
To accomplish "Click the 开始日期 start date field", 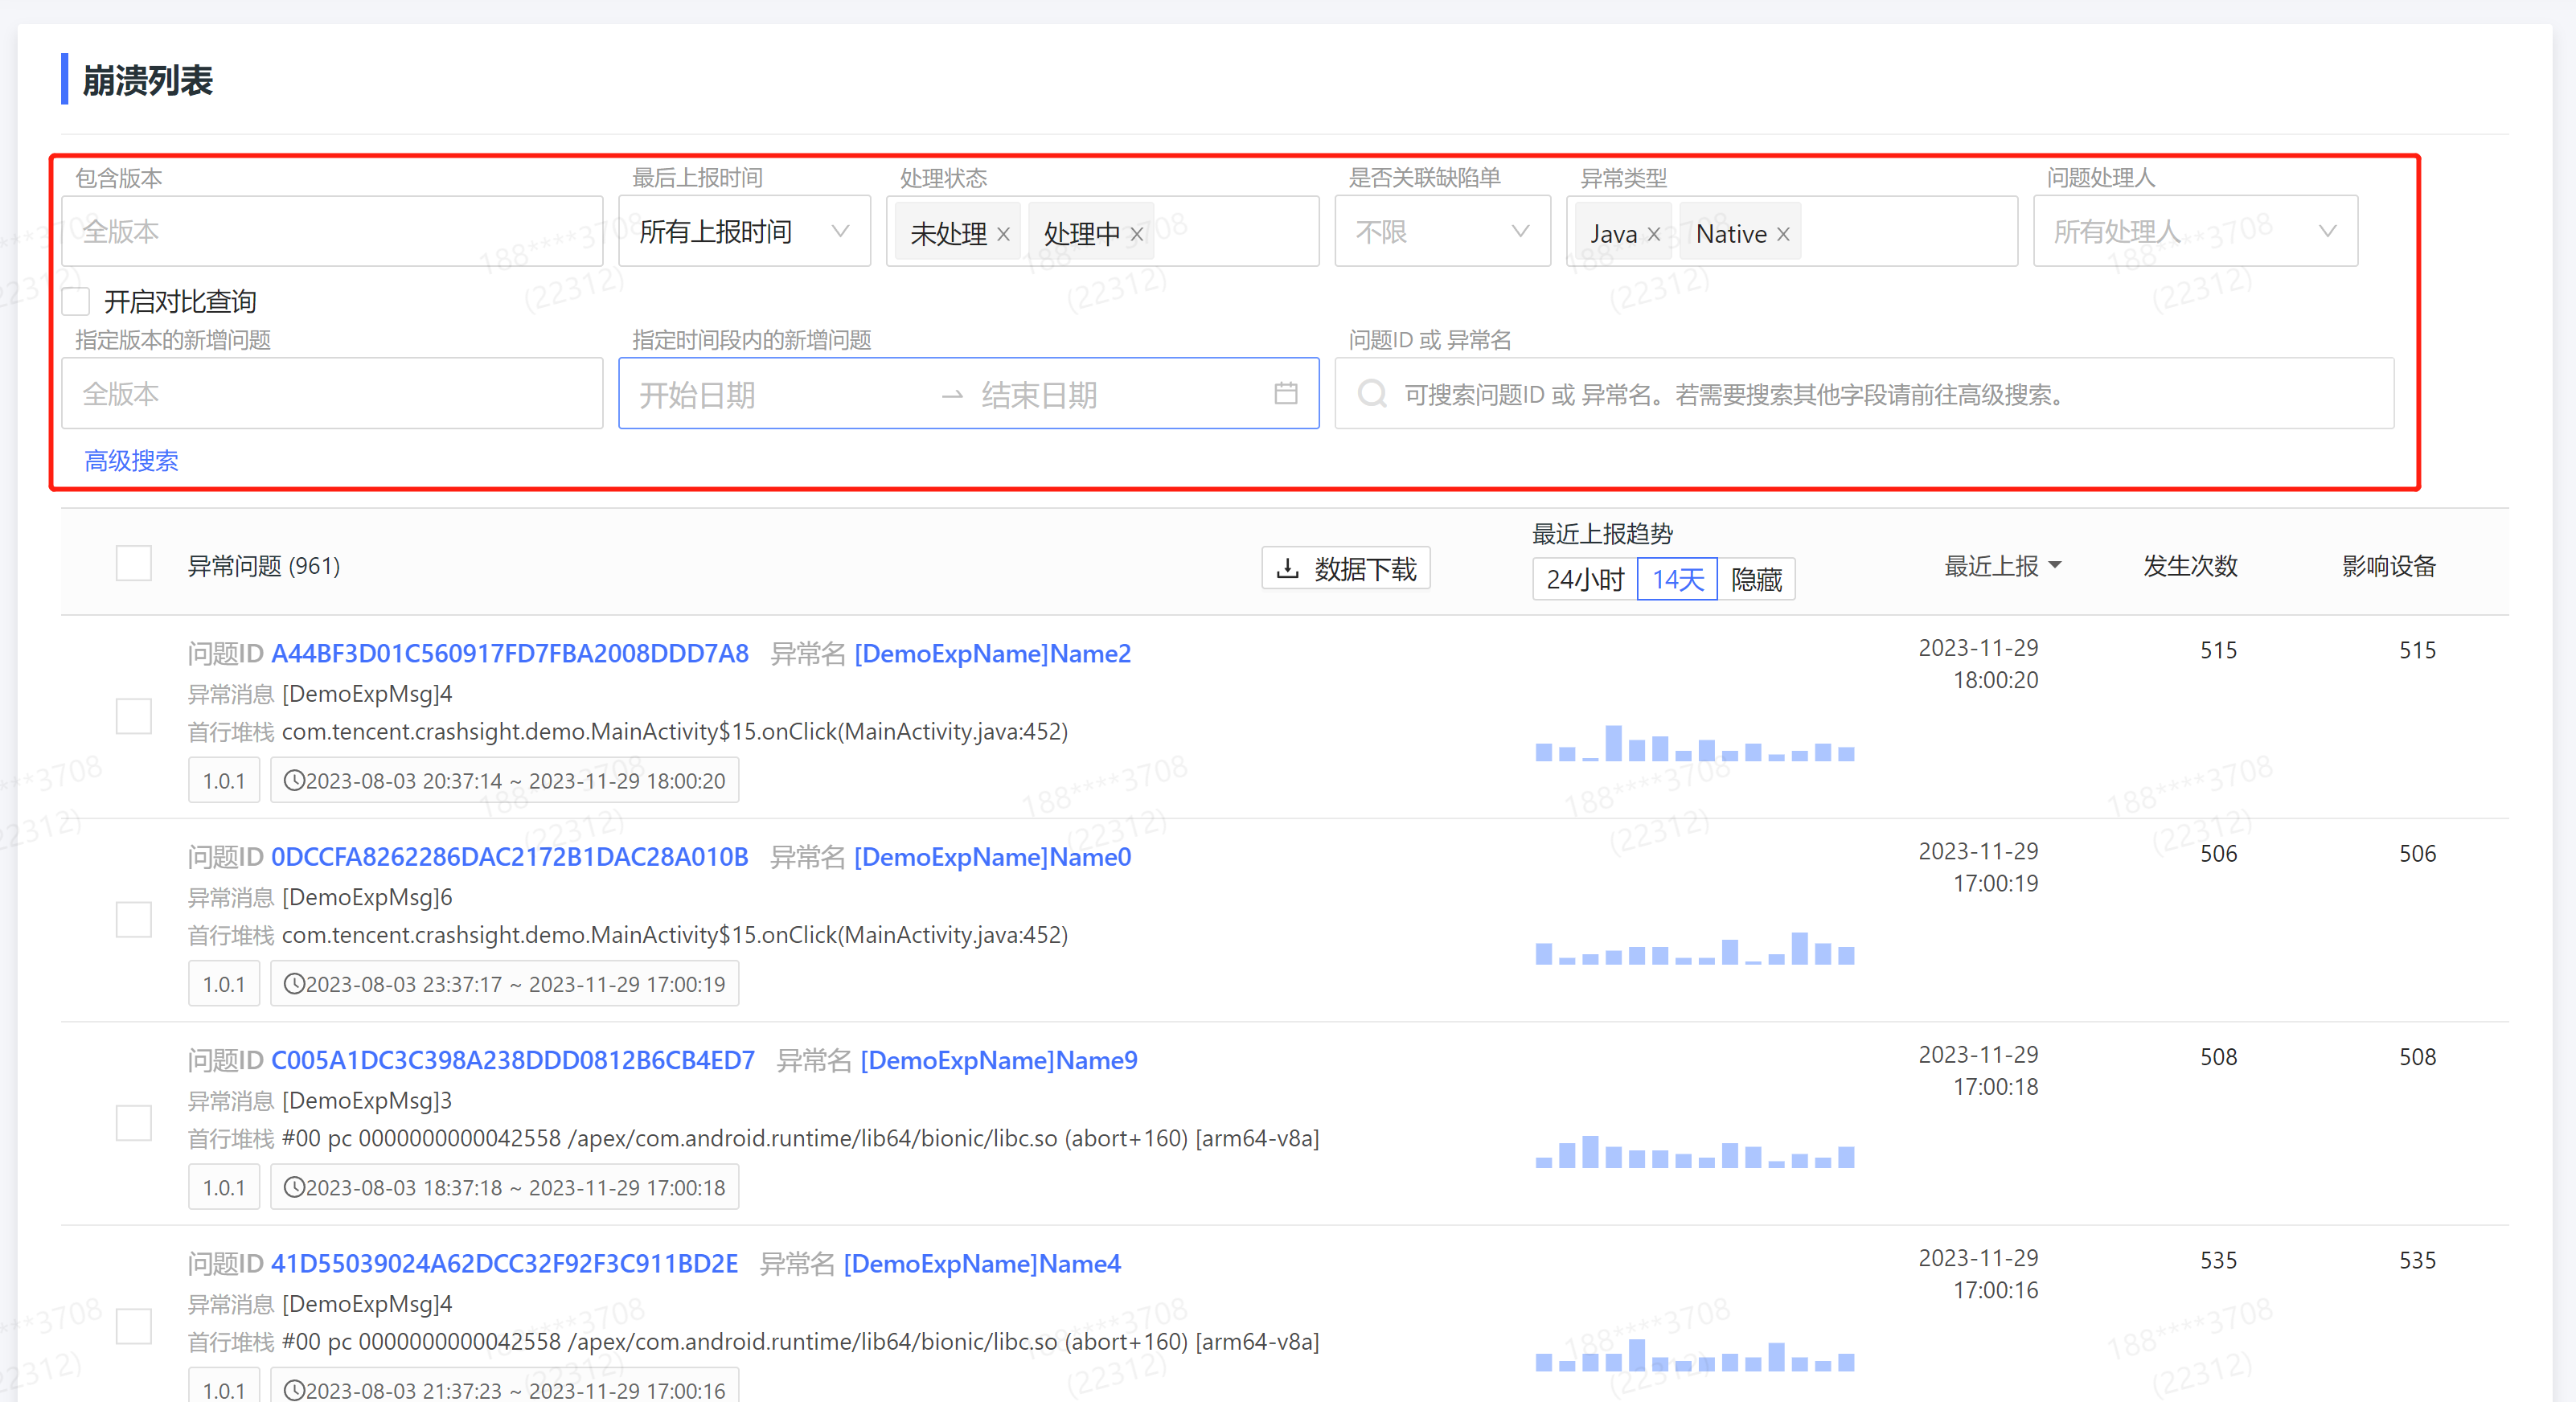I will 780,394.
